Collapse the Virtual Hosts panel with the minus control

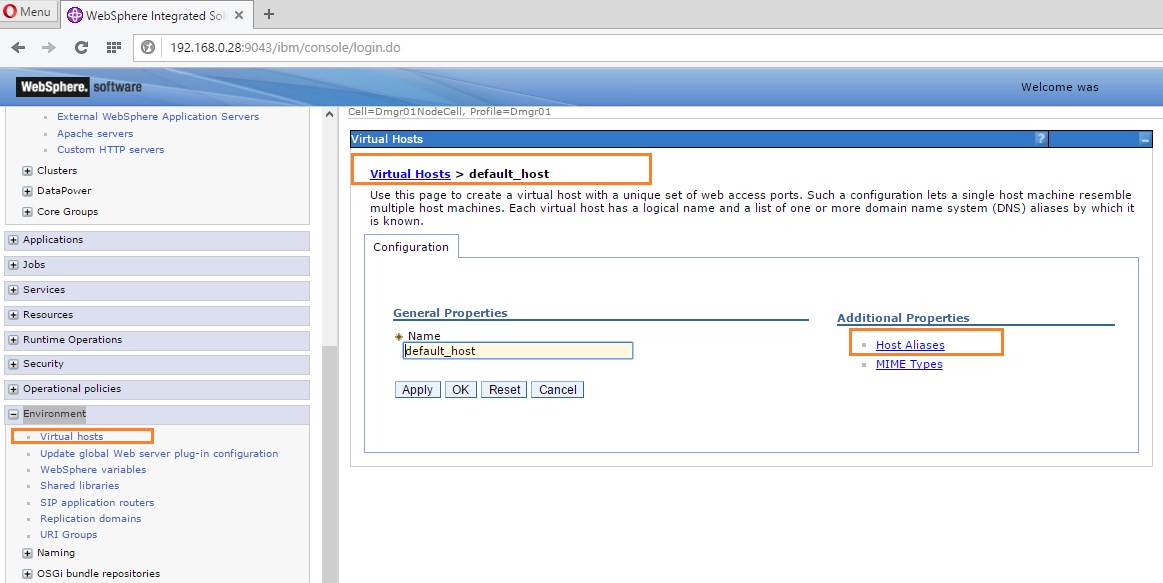click(1145, 138)
